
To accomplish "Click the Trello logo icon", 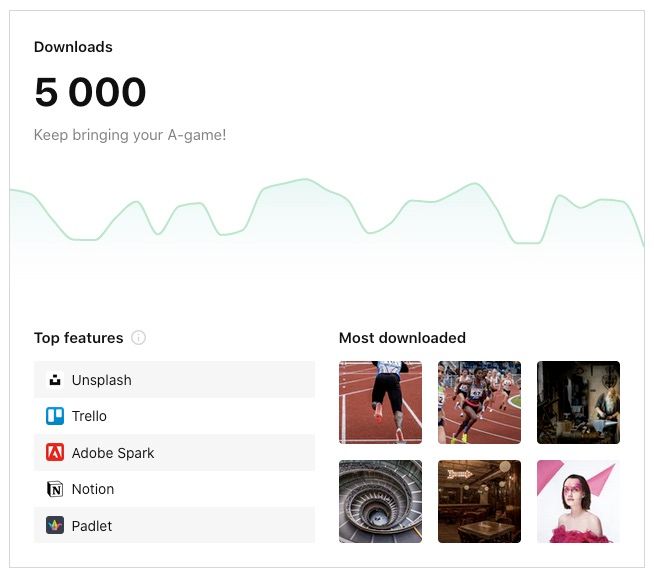I will coord(55,416).
